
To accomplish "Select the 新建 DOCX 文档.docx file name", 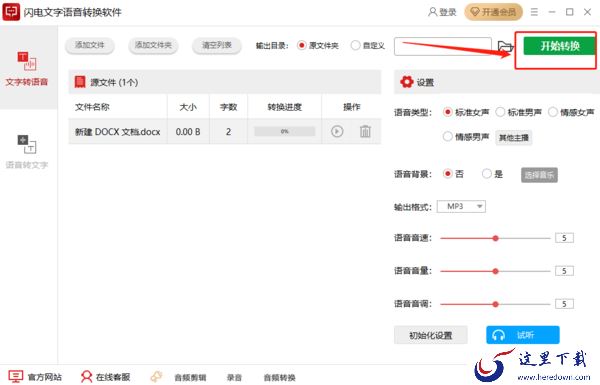I will click(117, 132).
